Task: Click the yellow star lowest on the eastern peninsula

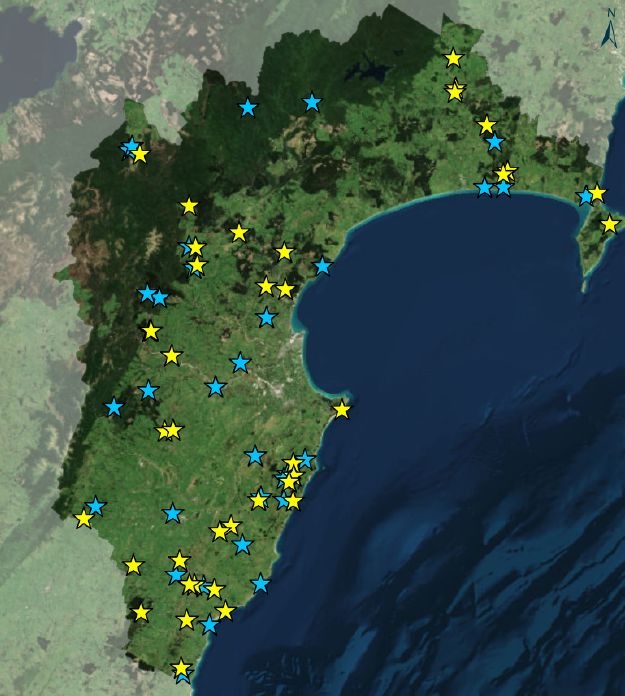Action: pyautogui.click(x=610, y=224)
